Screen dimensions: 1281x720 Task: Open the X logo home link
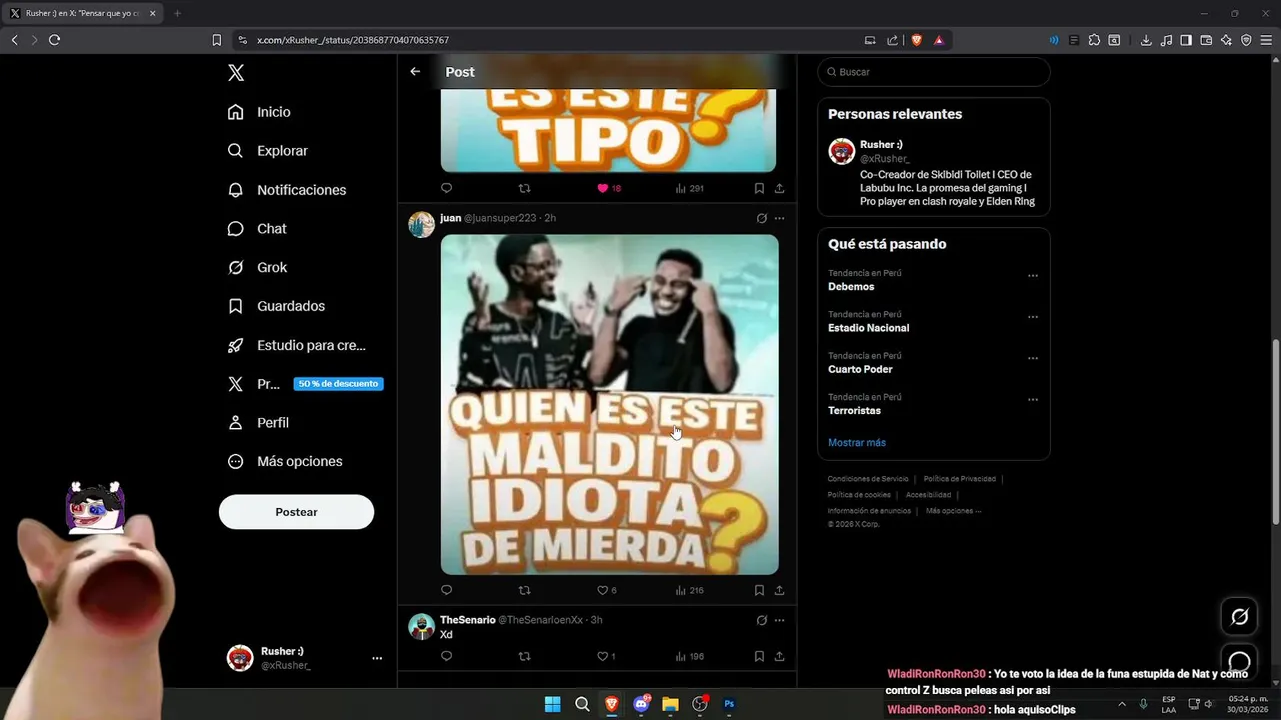(x=236, y=73)
